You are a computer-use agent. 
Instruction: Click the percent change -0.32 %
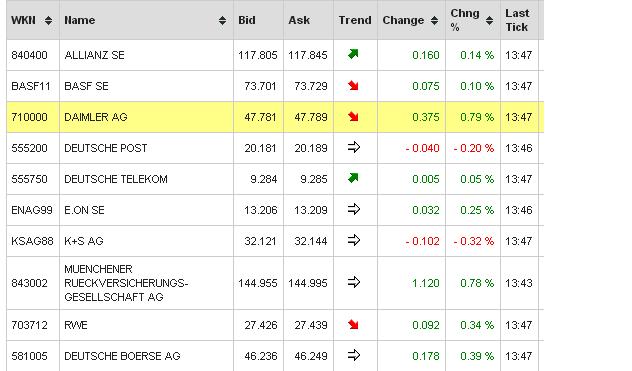click(x=474, y=241)
